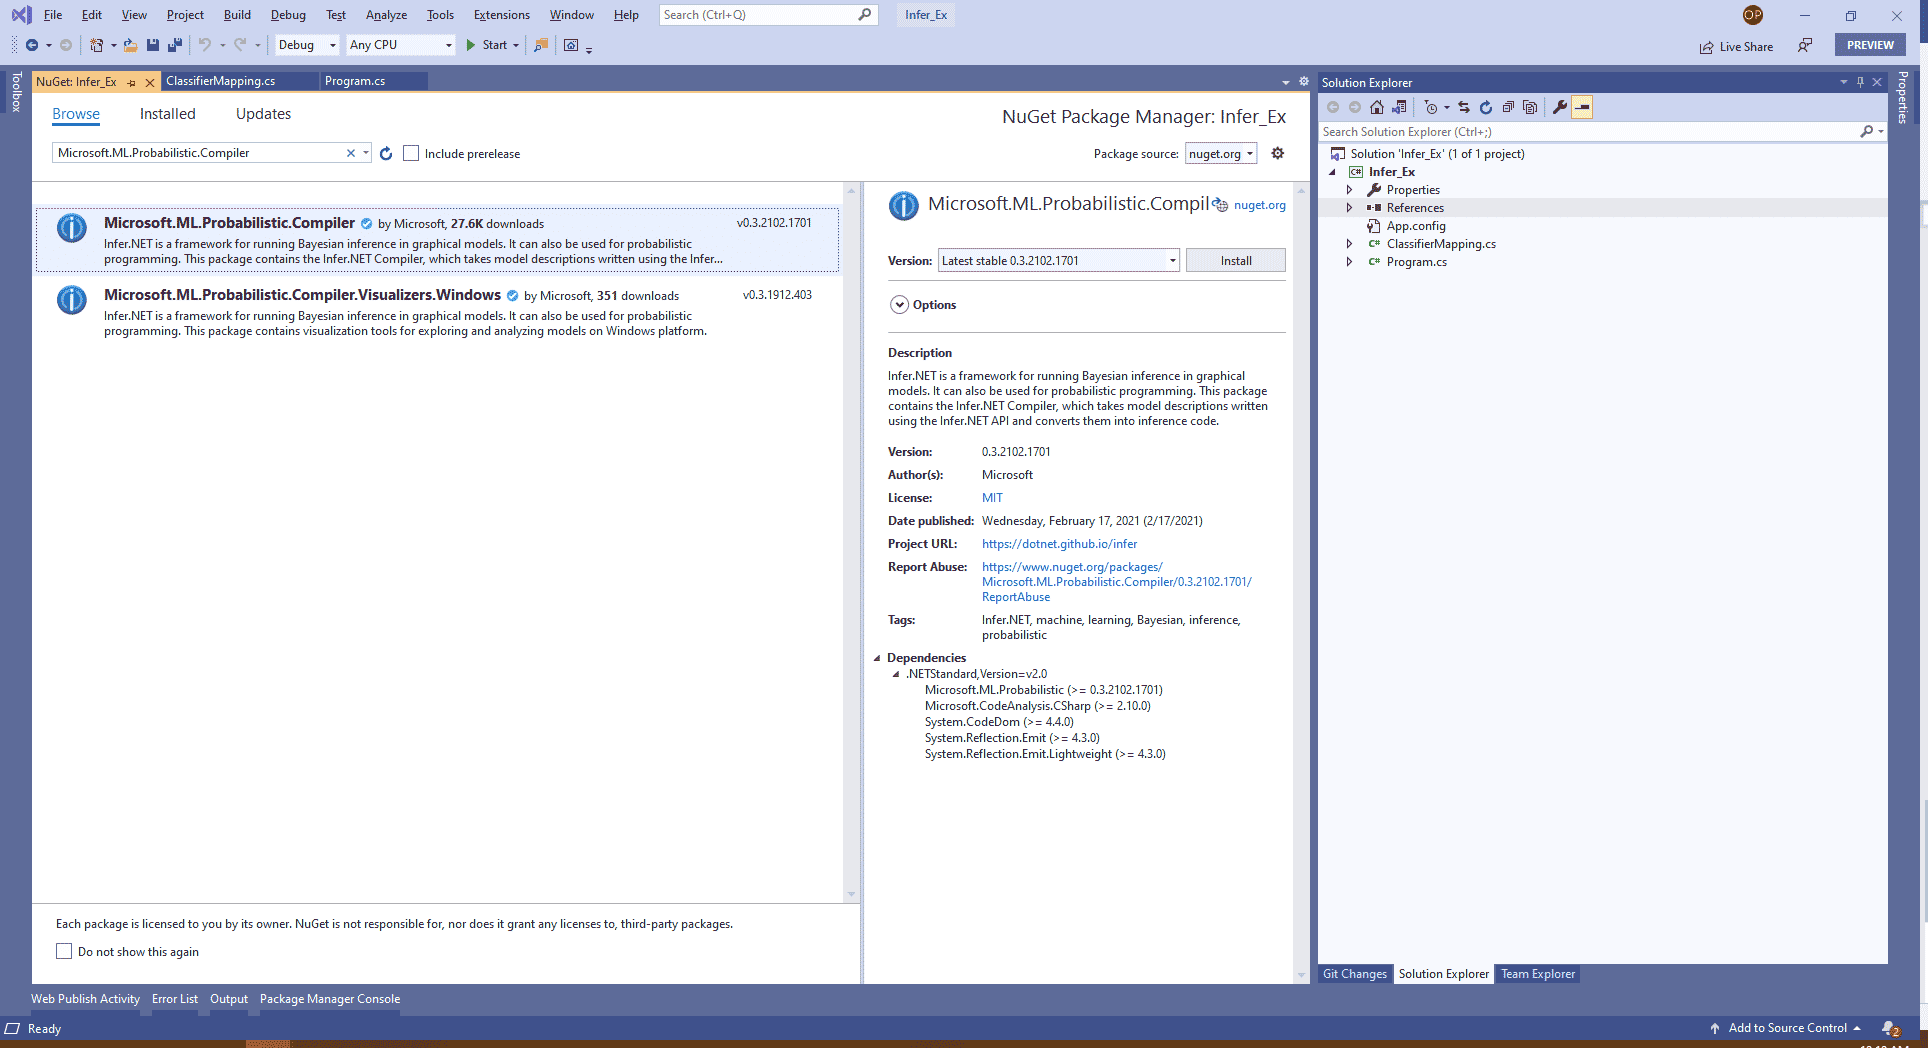Expand the Properties node in Solution Explorer
This screenshot has width=1928, height=1048.
[x=1349, y=190]
